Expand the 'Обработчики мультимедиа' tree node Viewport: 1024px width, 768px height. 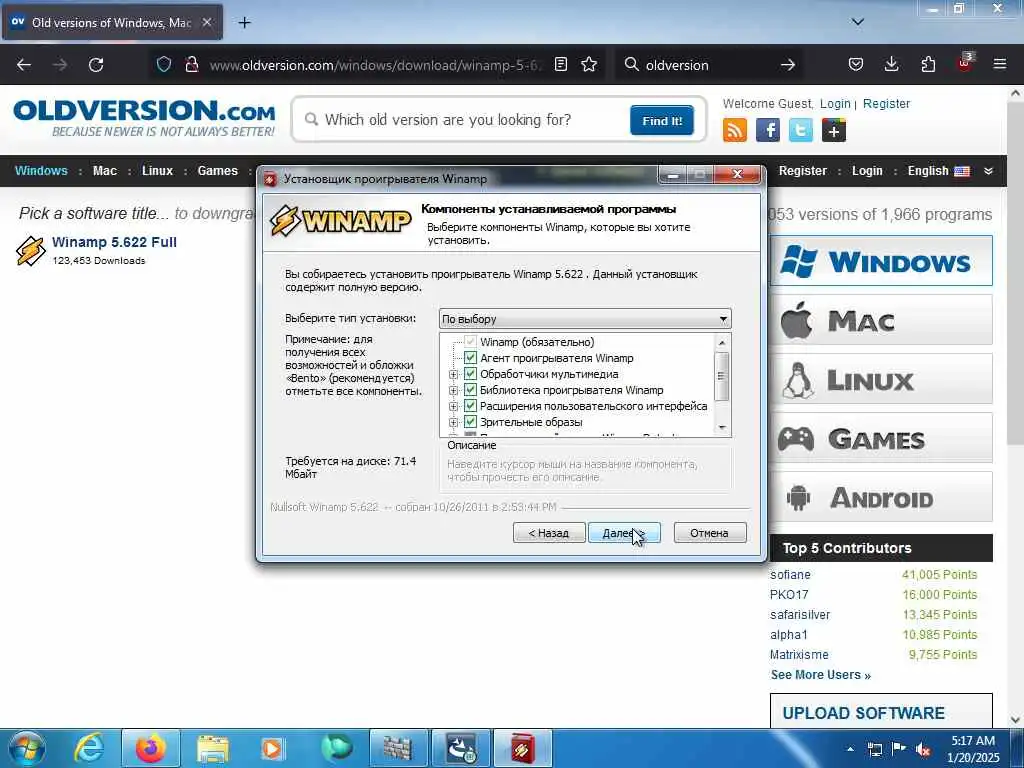(x=453, y=374)
